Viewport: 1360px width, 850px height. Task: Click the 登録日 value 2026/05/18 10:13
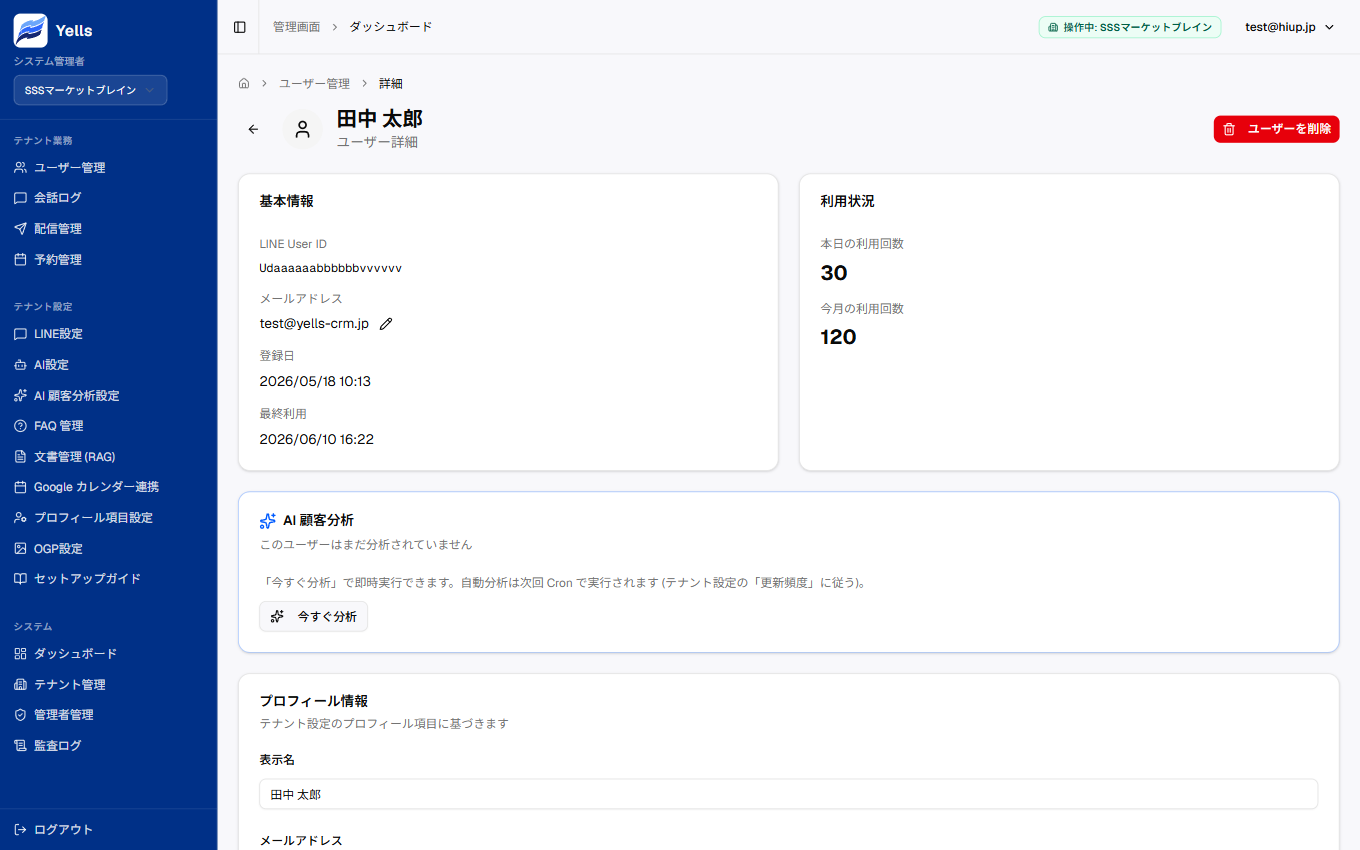pyautogui.click(x=315, y=381)
